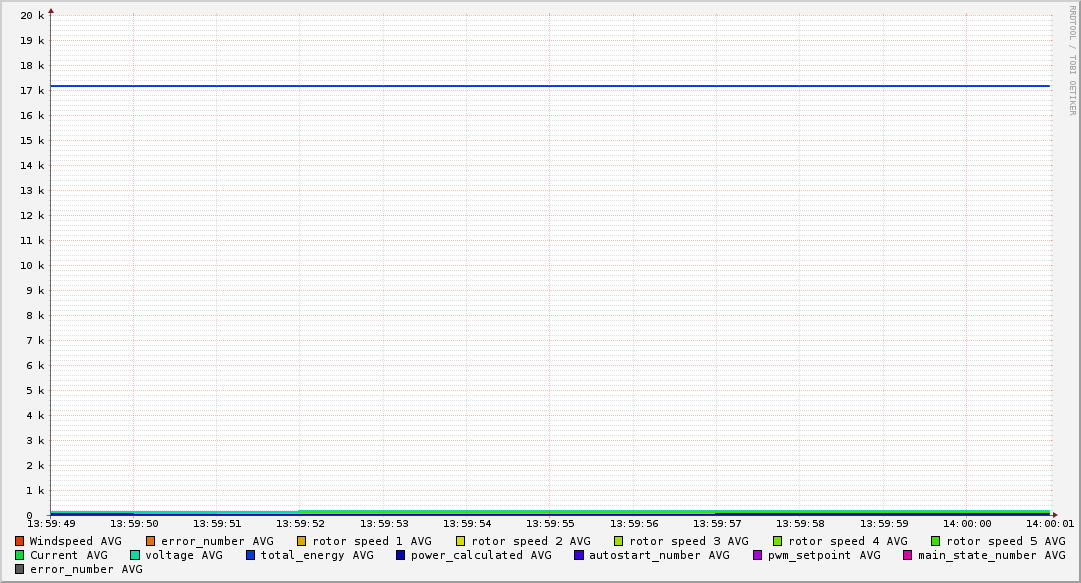Click the blue total_energy AVG swatch

[x=251, y=555]
